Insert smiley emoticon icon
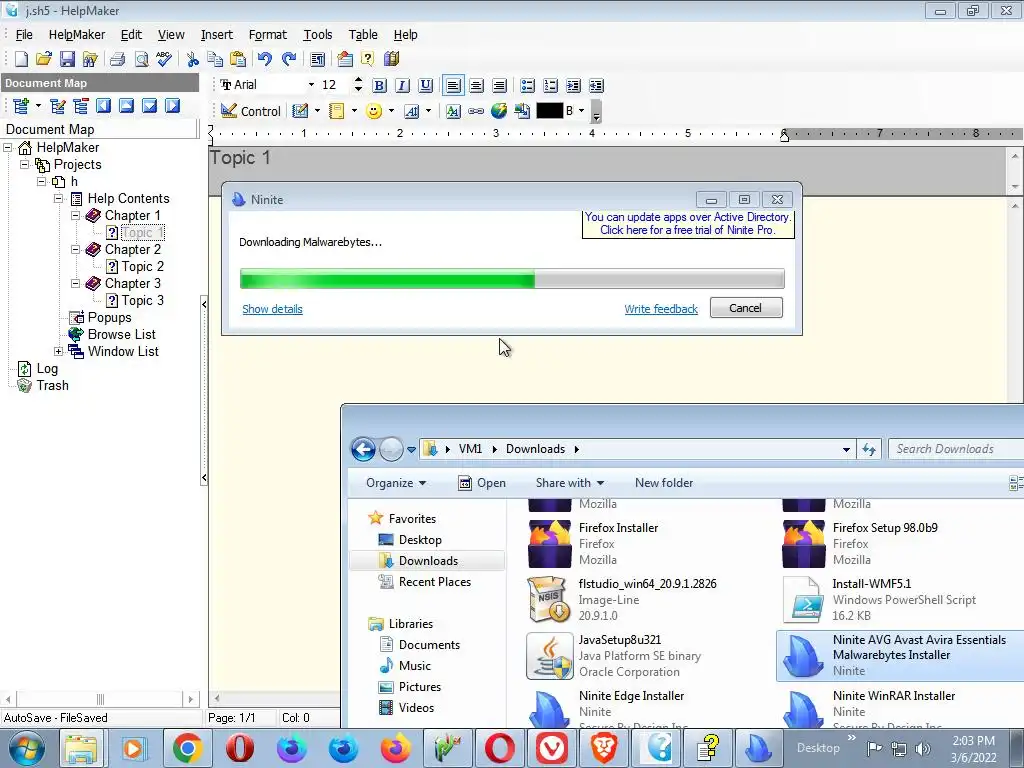Screen dimensions: 1024x768 374,111
